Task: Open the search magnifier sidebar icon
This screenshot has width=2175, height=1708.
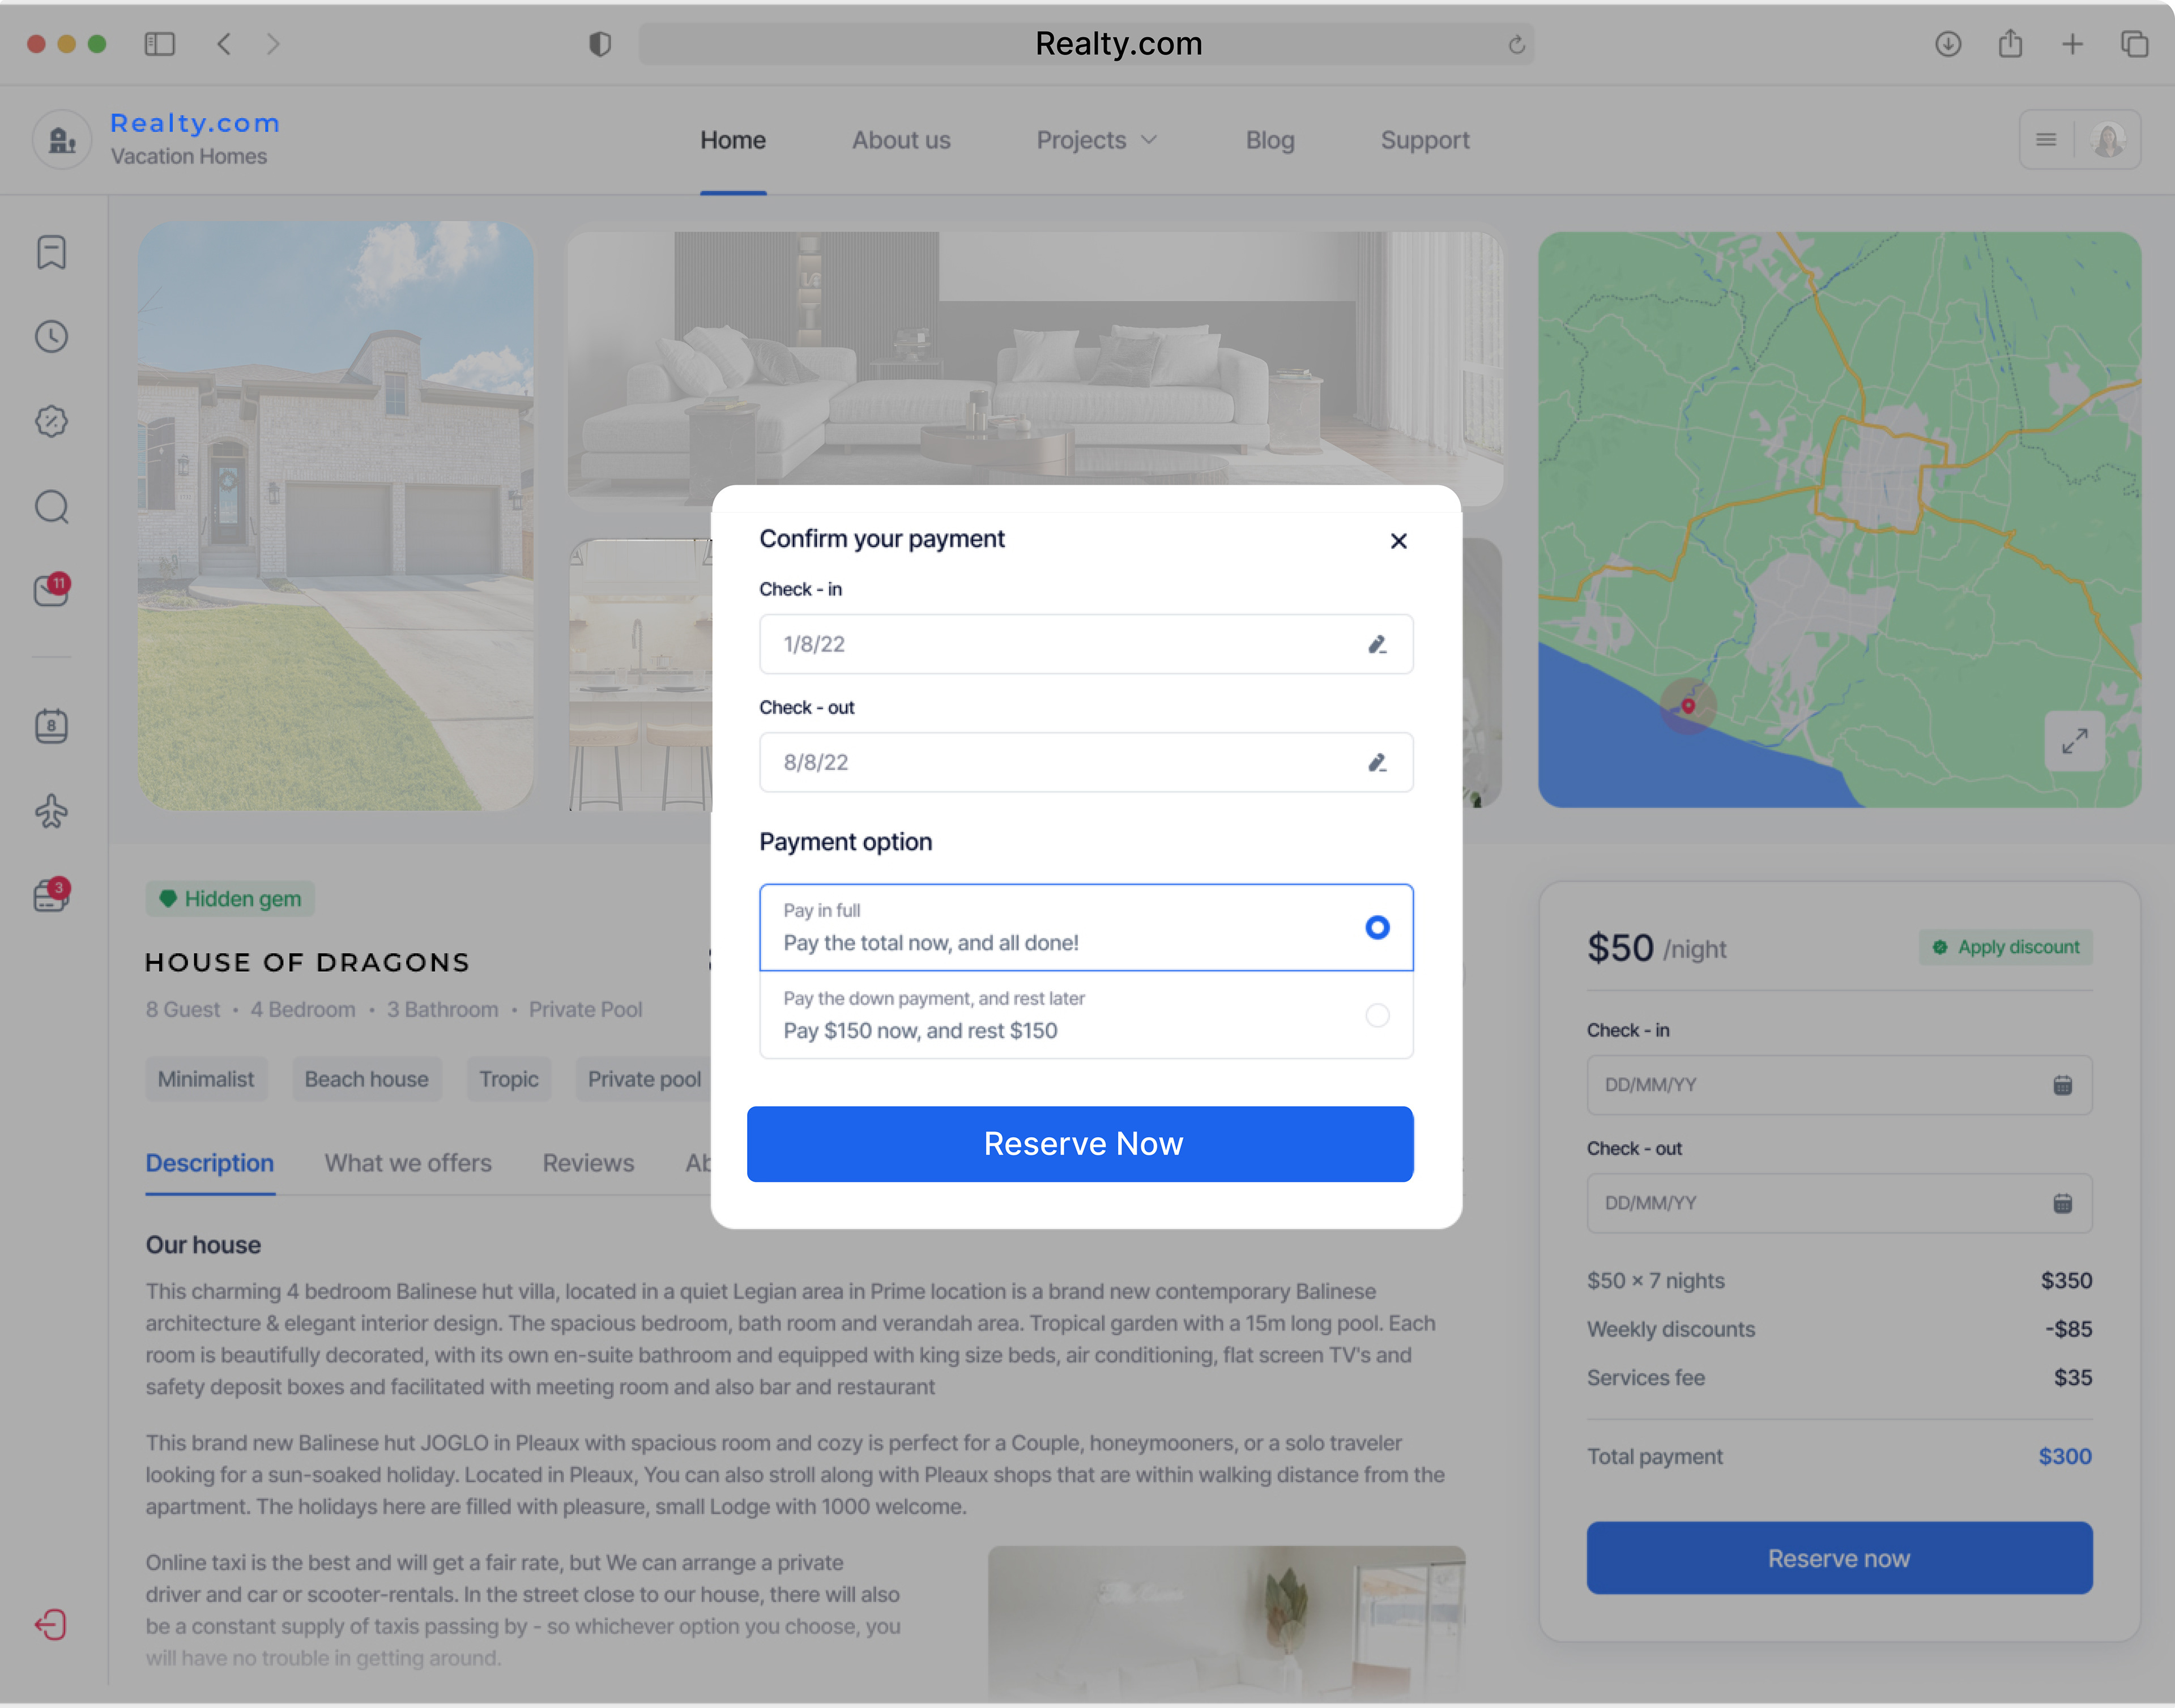Action: pos(51,507)
